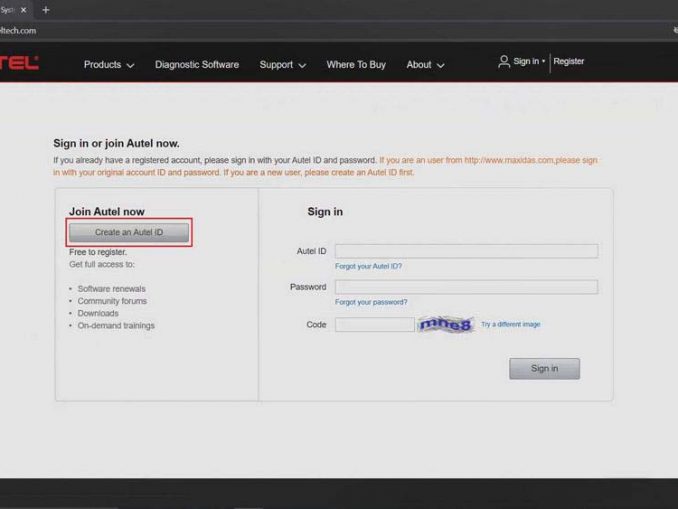Image resolution: width=678 pixels, height=509 pixels.
Task: Click the Community forums list item
Action: click(x=112, y=301)
